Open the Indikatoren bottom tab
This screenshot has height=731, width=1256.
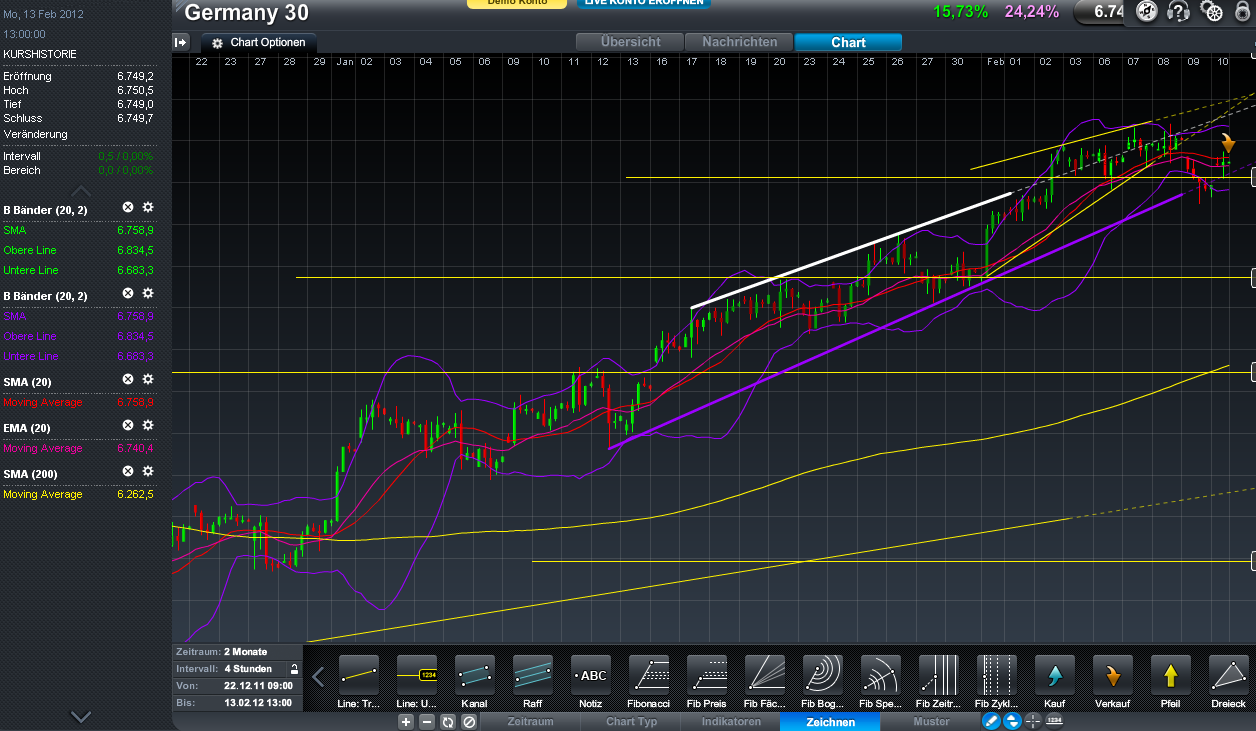731,721
